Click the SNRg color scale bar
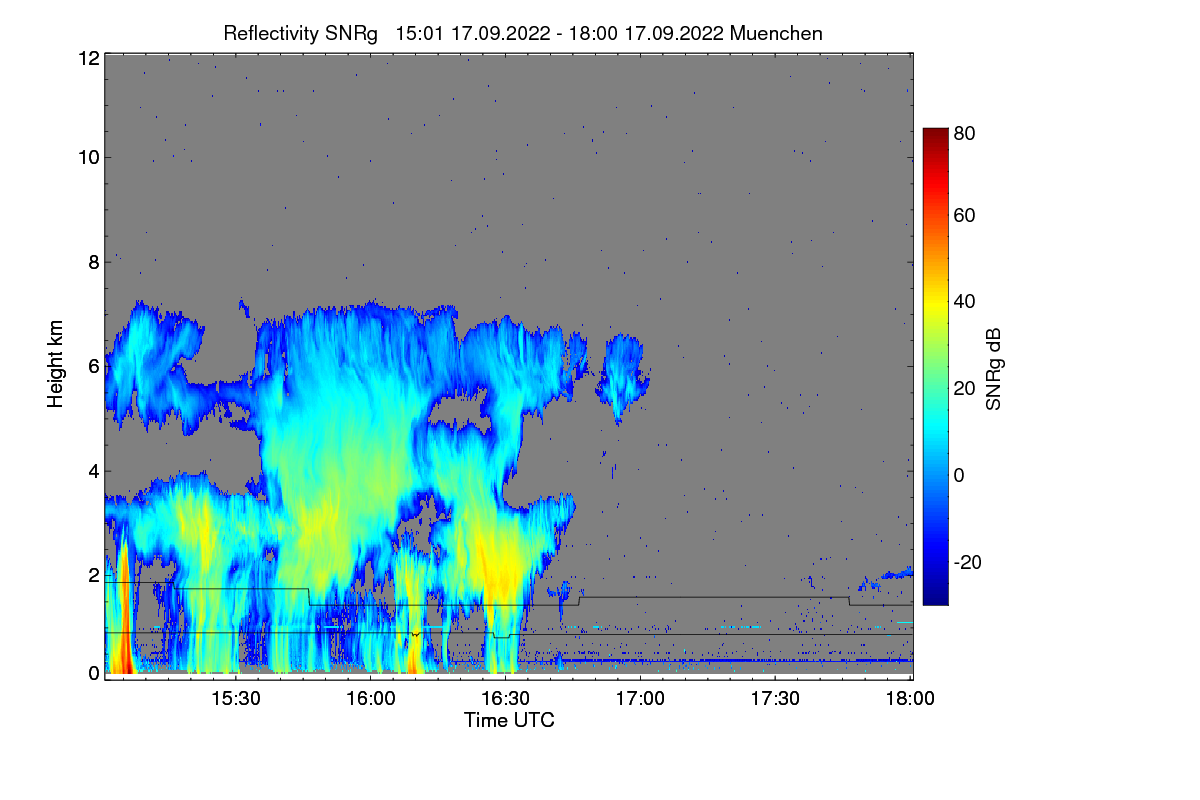The width and height of the screenshot is (1200, 800). pos(935,366)
